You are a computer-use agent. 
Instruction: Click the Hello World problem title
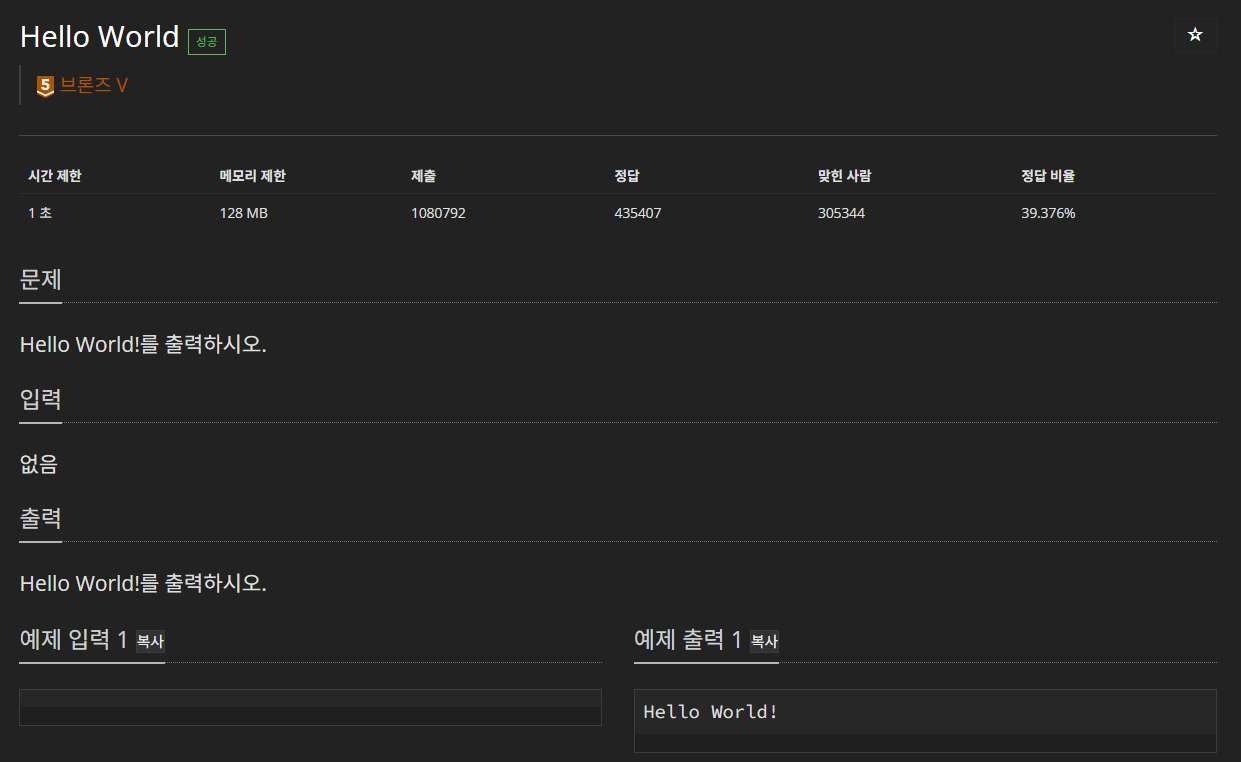(x=99, y=36)
